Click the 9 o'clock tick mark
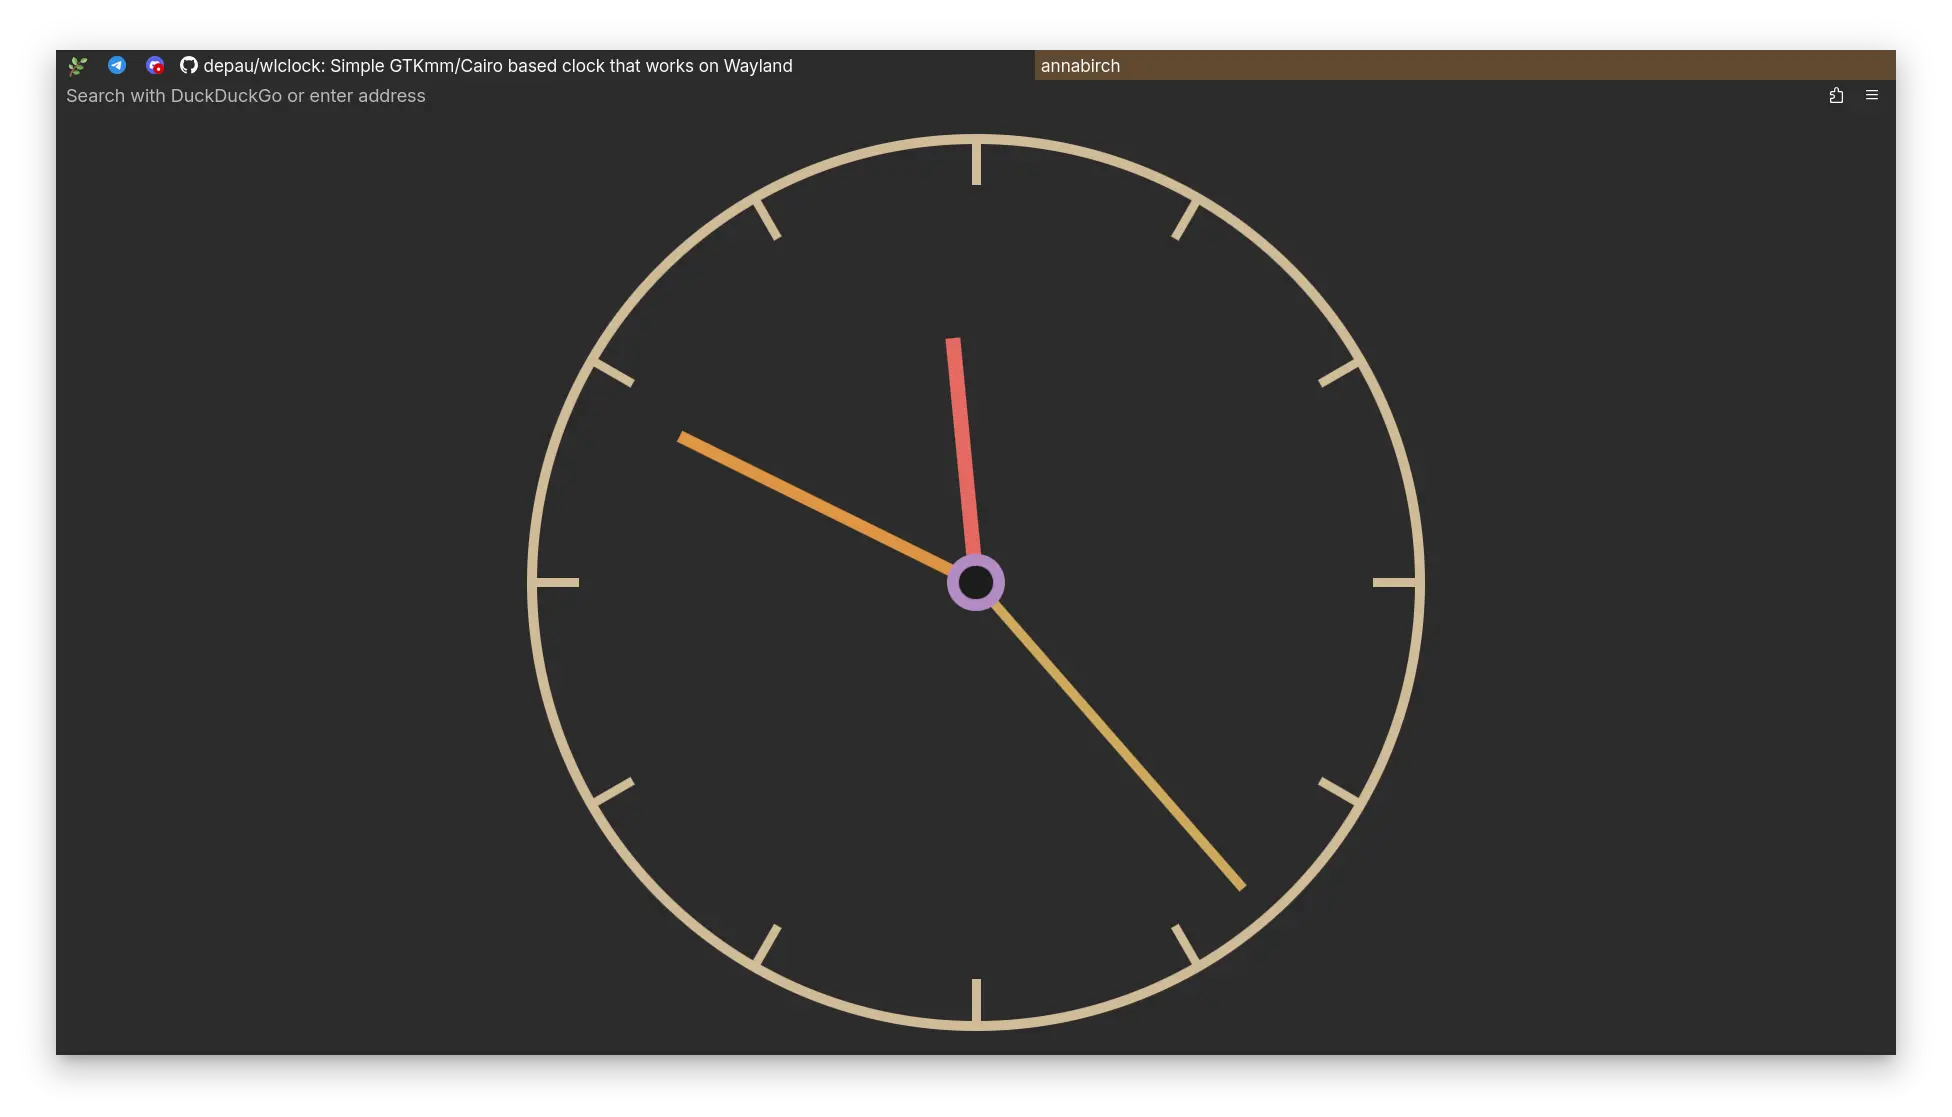Viewport: 1952px width, 1117px height. click(558, 582)
